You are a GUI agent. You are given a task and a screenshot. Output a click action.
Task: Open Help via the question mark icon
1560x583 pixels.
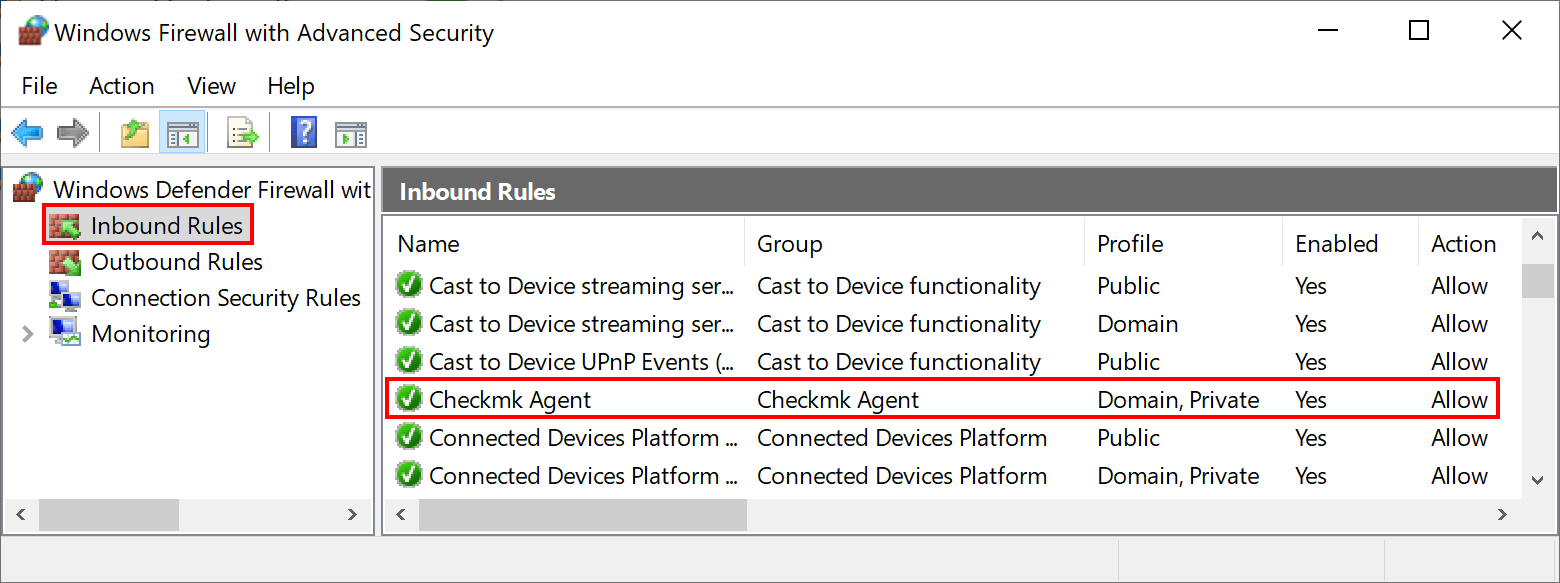pyautogui.click(x=304, y=132)
